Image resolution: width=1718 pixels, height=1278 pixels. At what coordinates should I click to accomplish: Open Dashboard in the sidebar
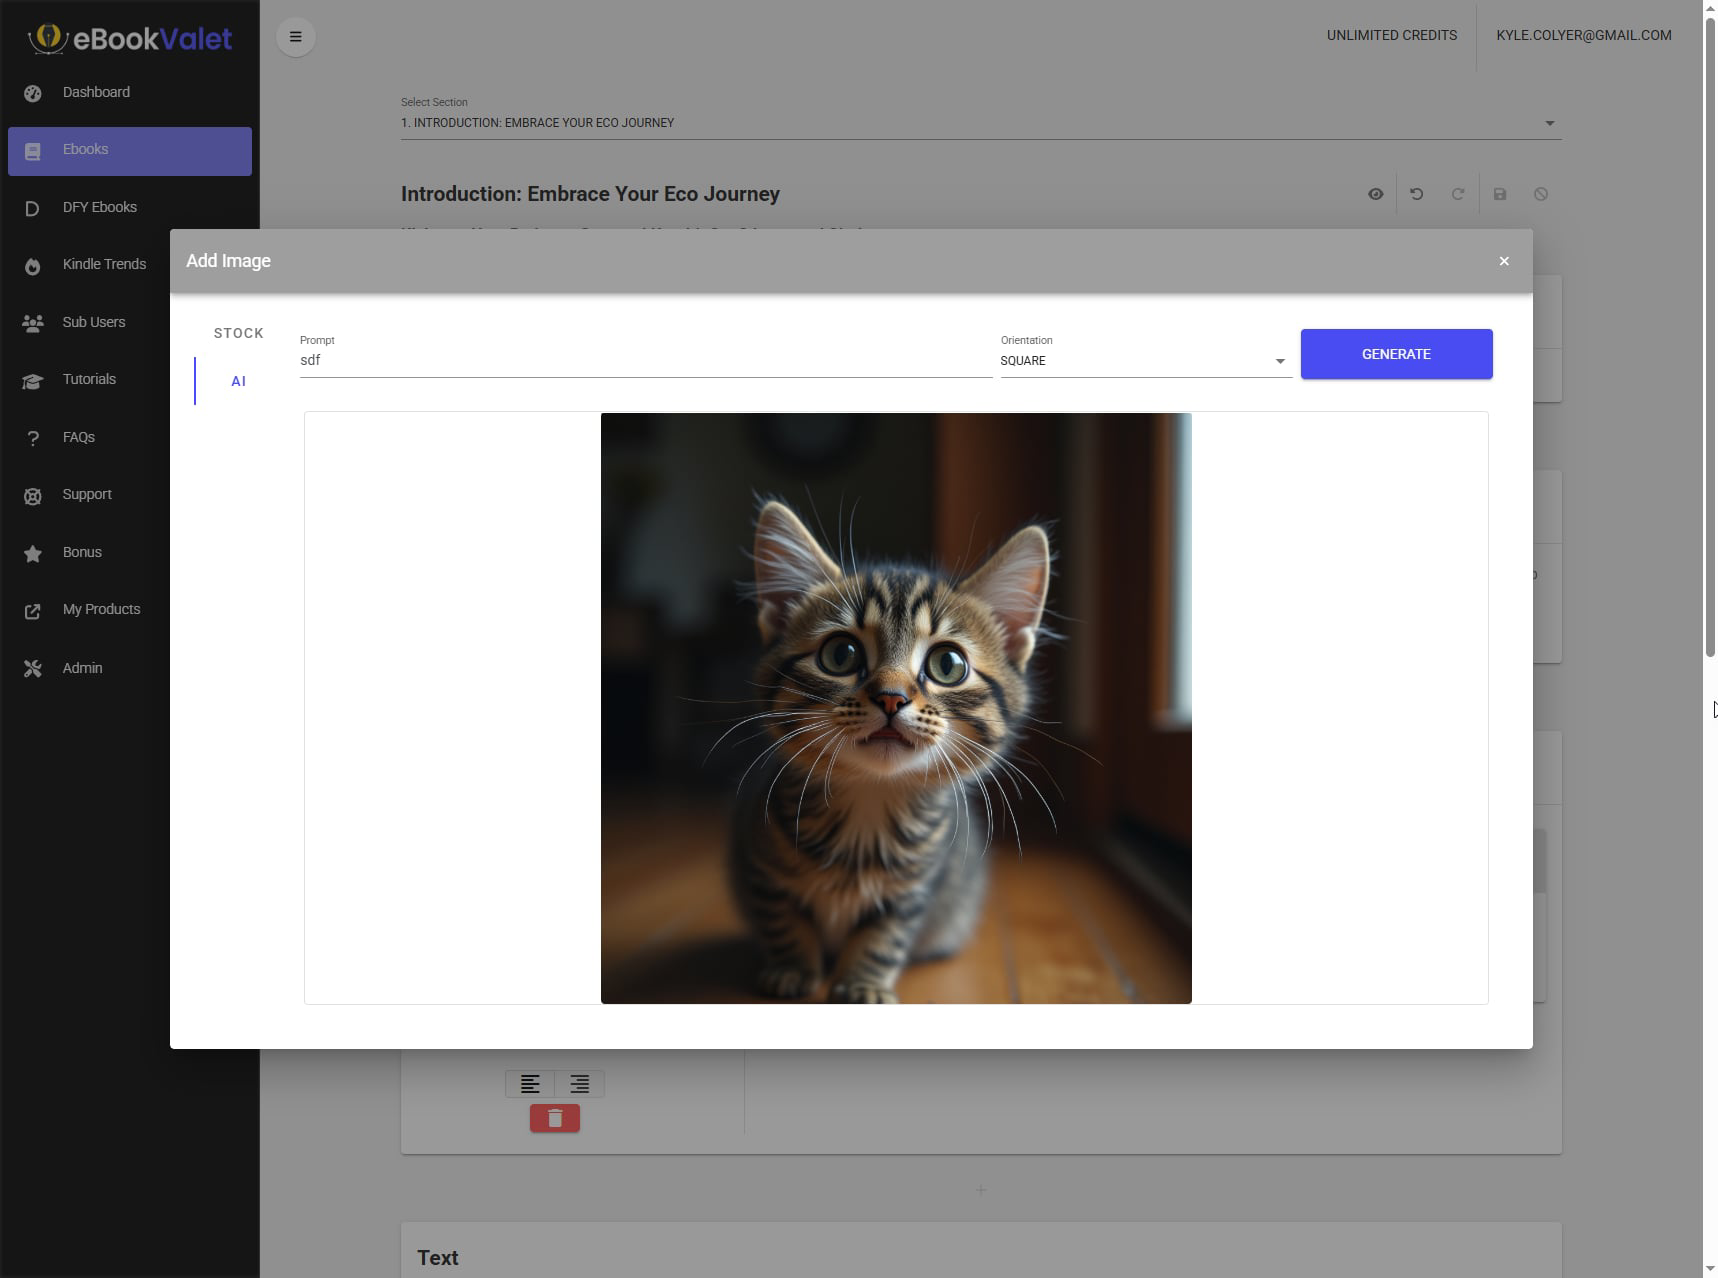96,92
